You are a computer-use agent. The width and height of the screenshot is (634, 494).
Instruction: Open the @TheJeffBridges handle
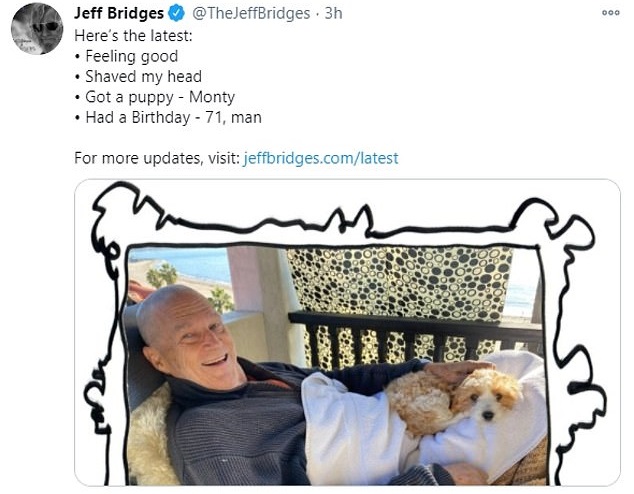[251, 13]
